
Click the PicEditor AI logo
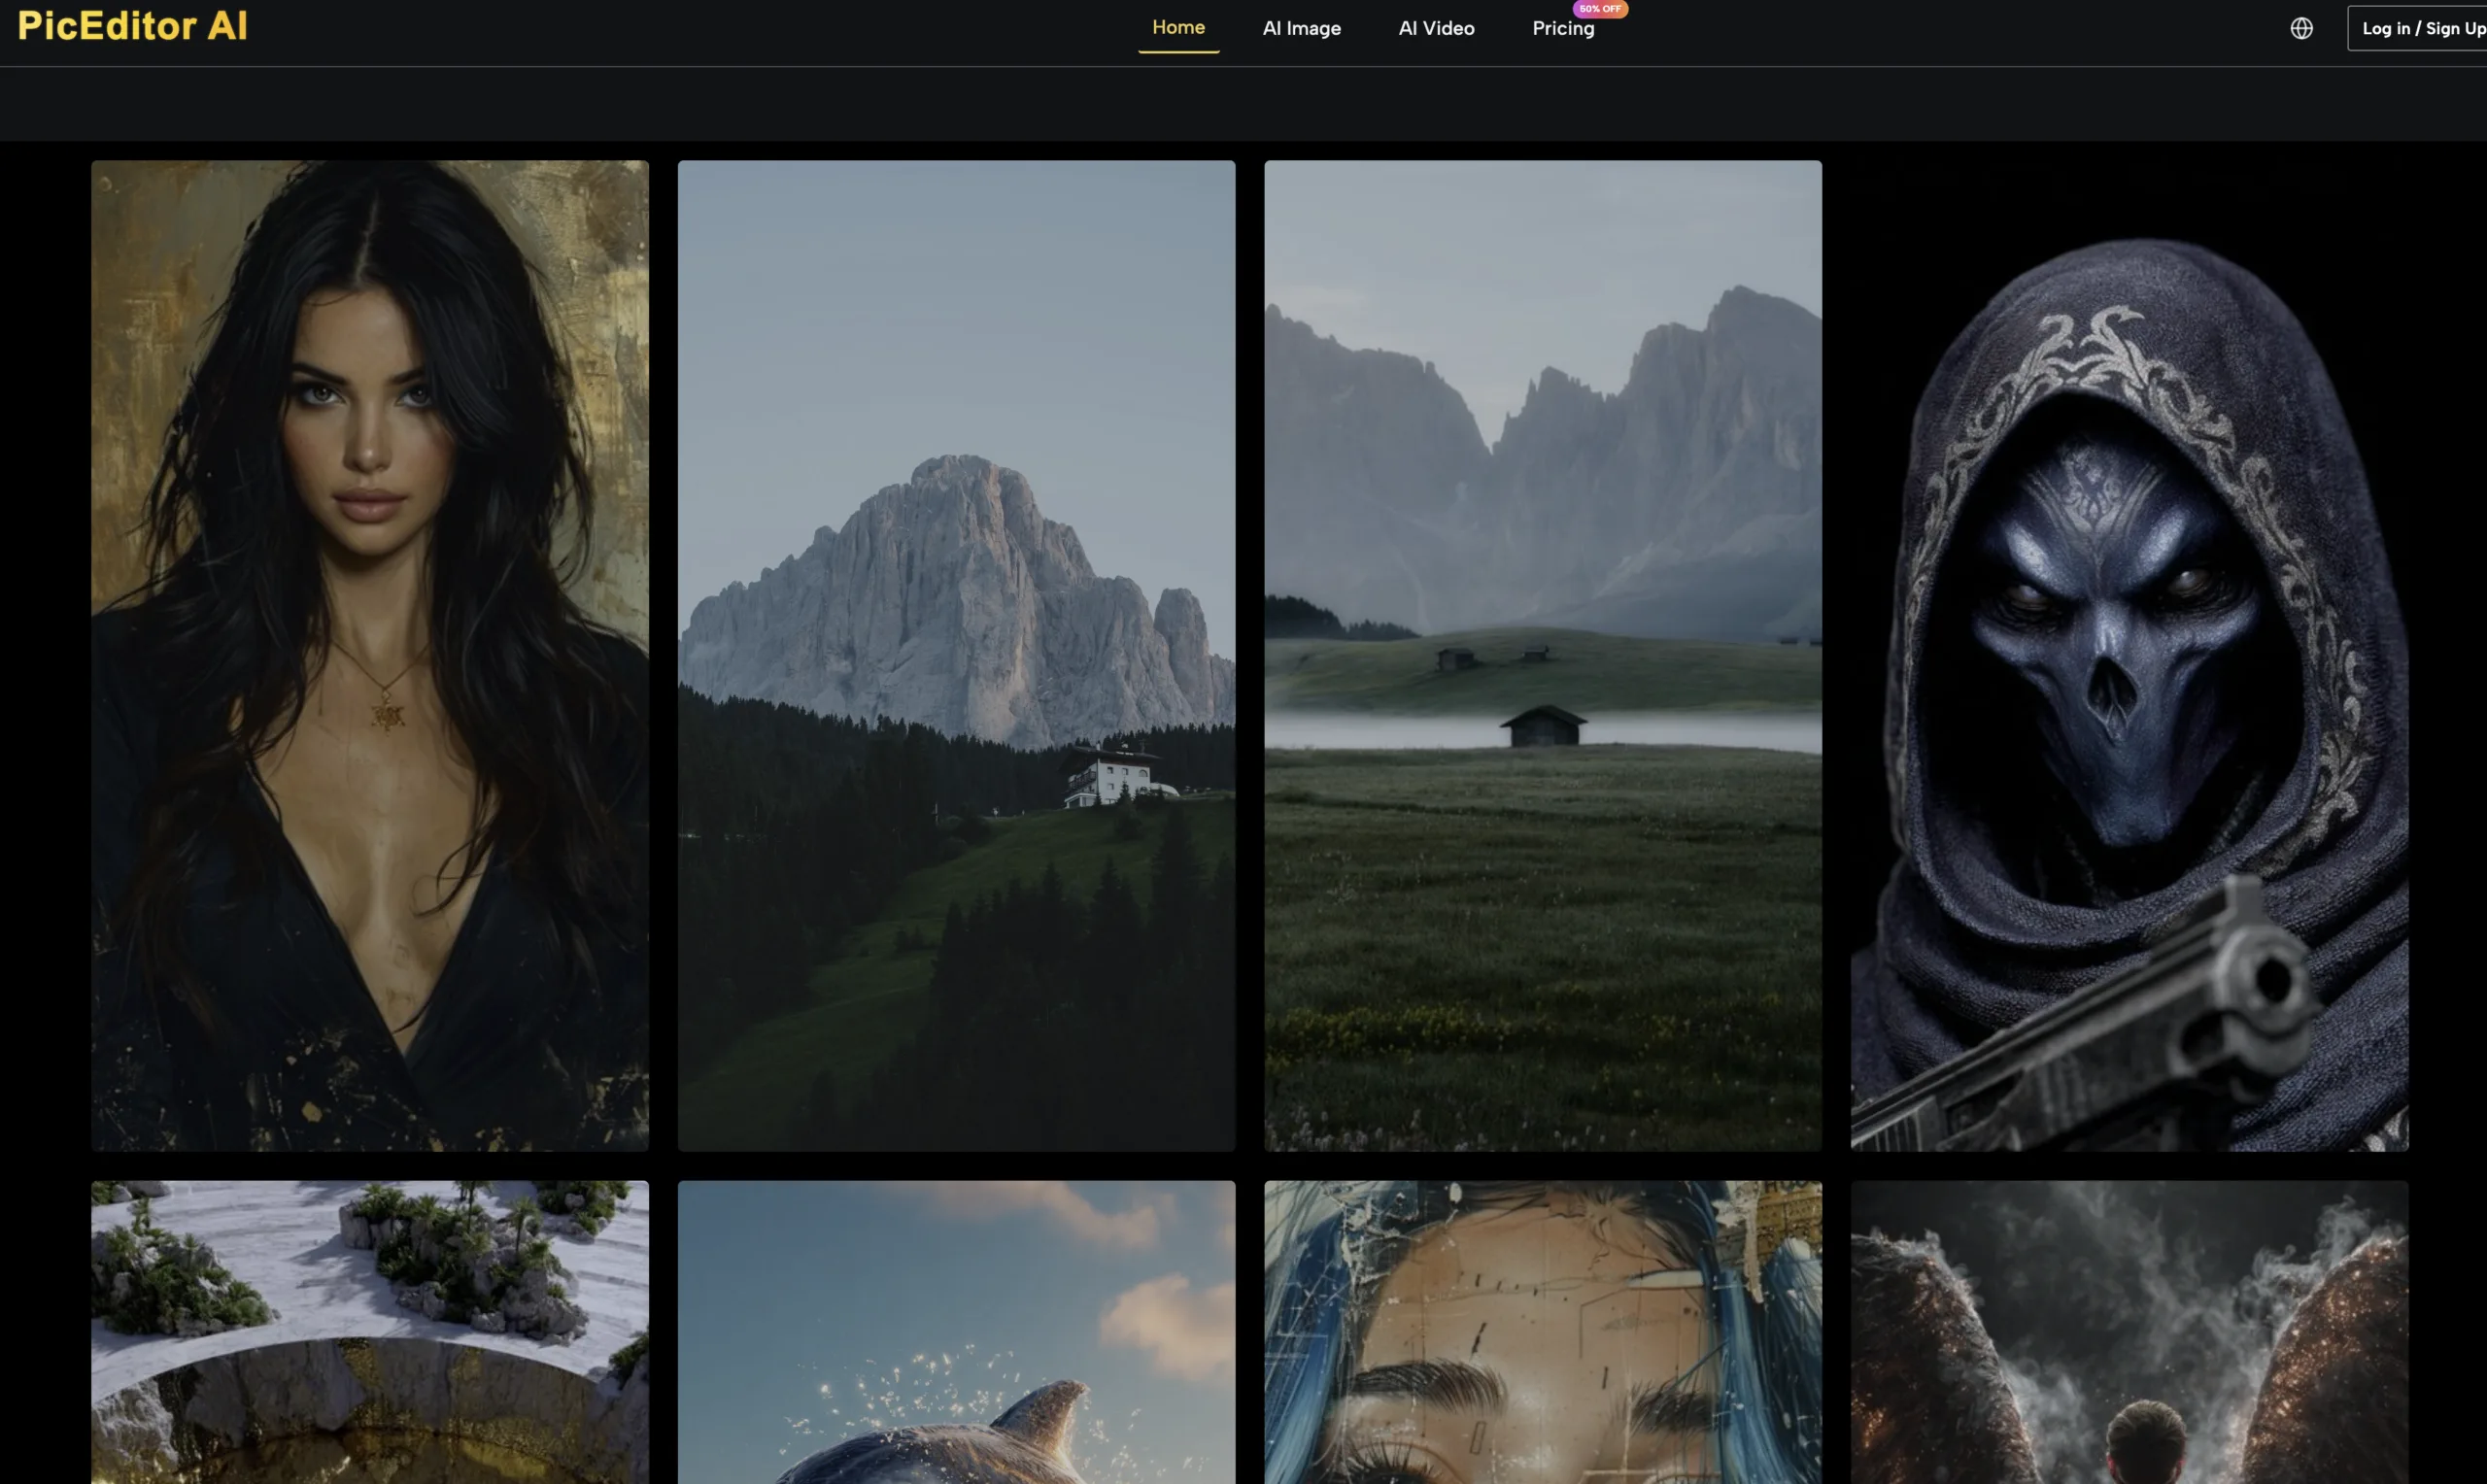(x=132, y=26)
